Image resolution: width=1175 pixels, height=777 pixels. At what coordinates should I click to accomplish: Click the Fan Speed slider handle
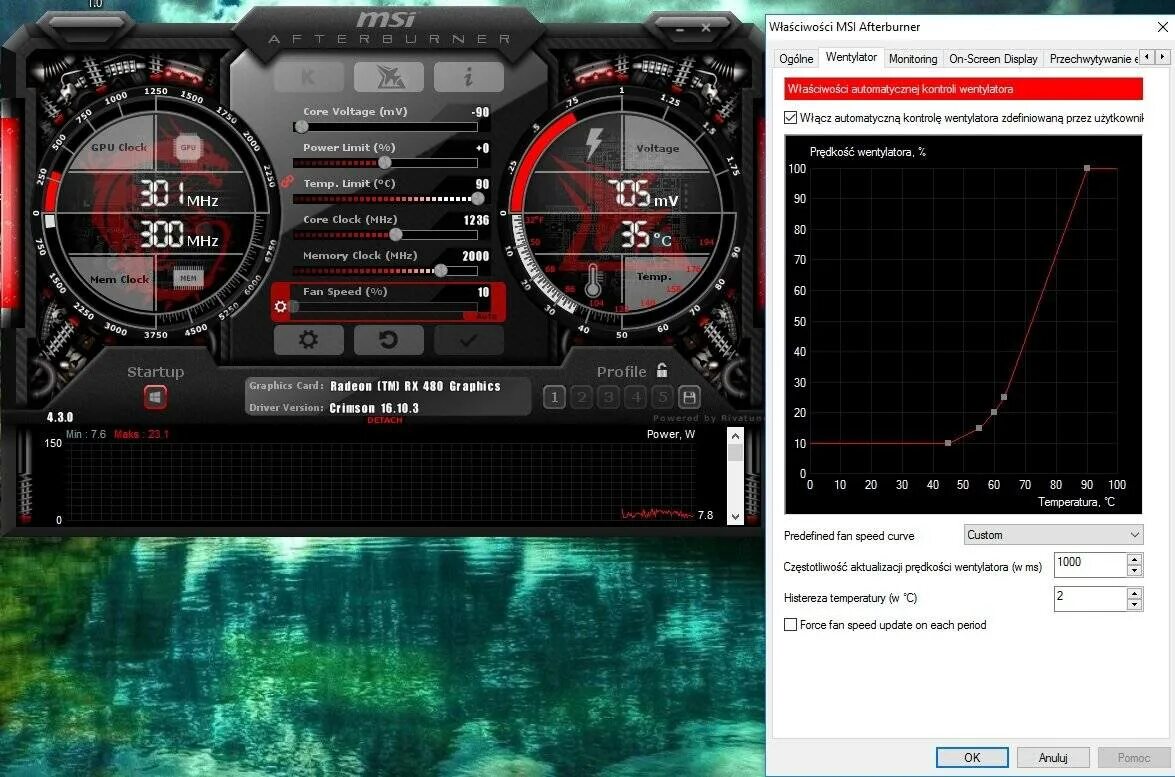click(294, 306)
